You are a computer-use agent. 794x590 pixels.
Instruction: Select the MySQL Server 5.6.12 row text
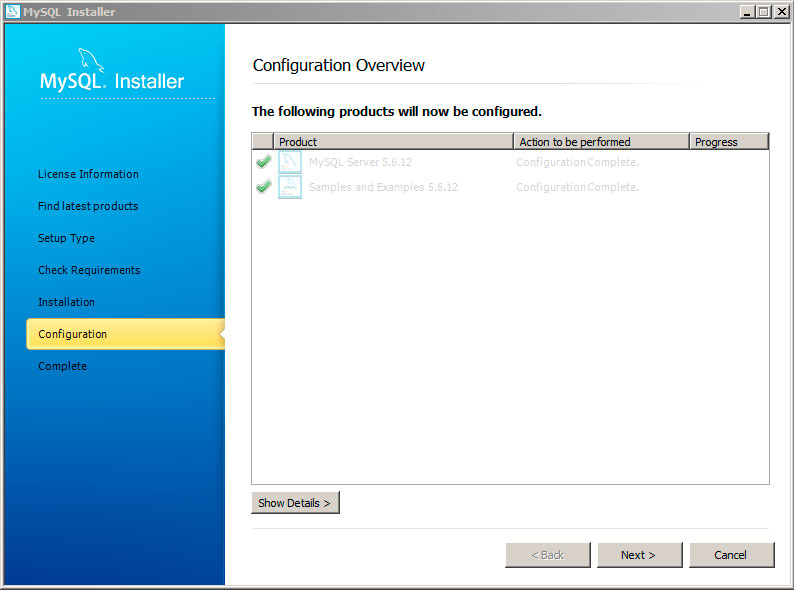coord(361,162)
